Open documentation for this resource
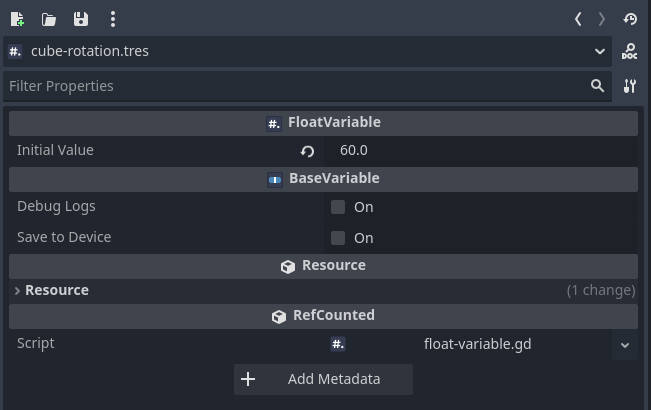Viewport: 651px width, 410px height. point(630,51)
